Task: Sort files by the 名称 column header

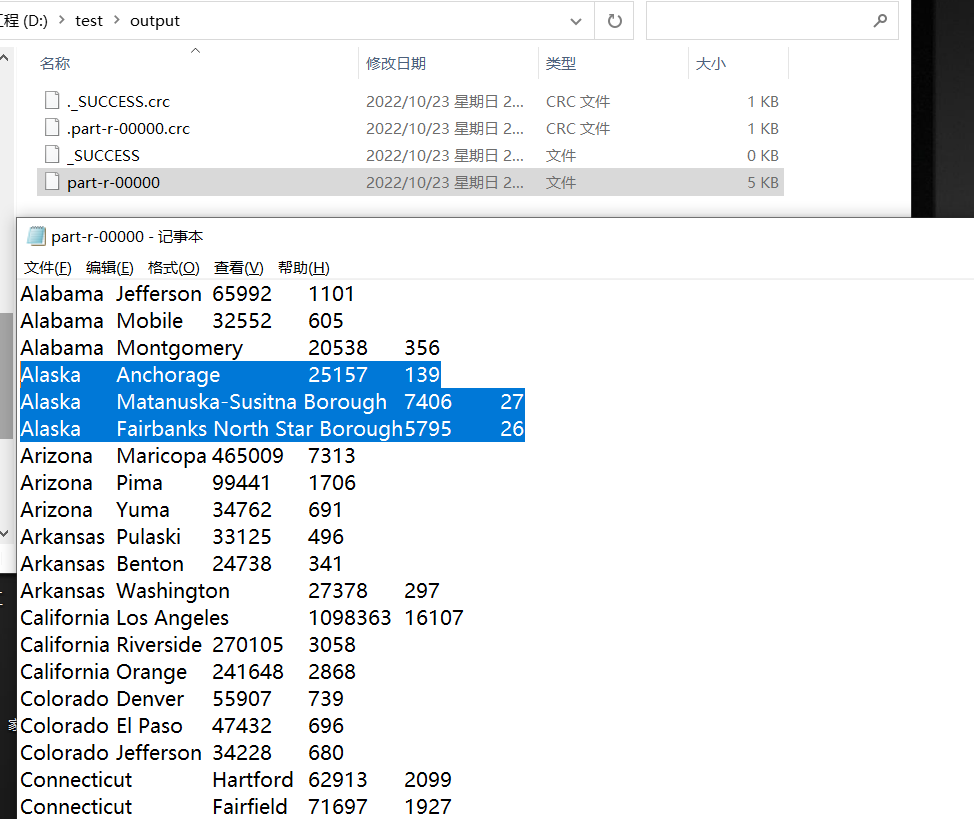Action: click(55, 63)
